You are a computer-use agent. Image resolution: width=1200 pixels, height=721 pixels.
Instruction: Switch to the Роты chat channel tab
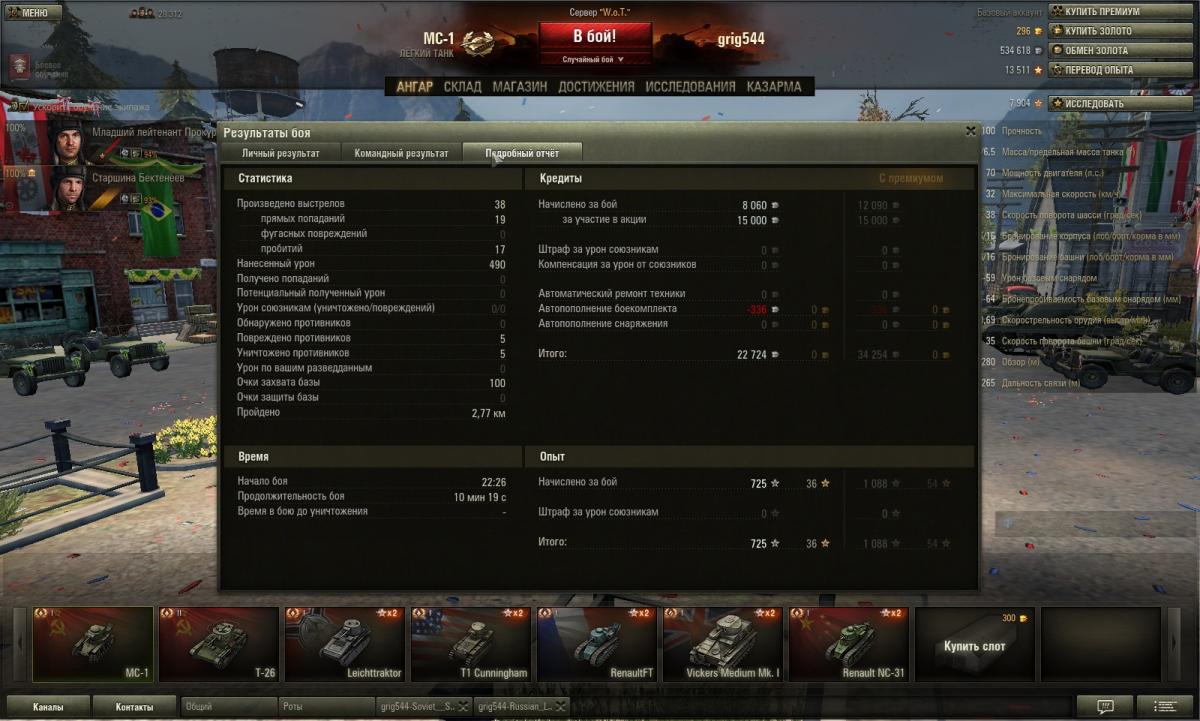(326, 706)
